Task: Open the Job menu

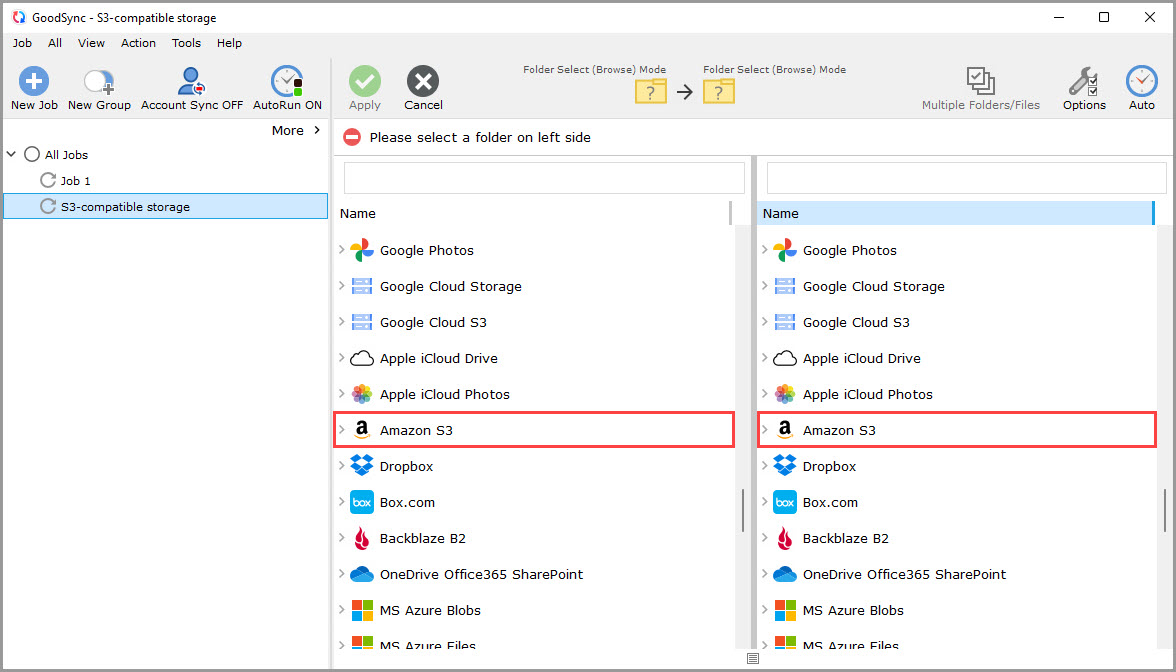Action: [x=22, y=43]
